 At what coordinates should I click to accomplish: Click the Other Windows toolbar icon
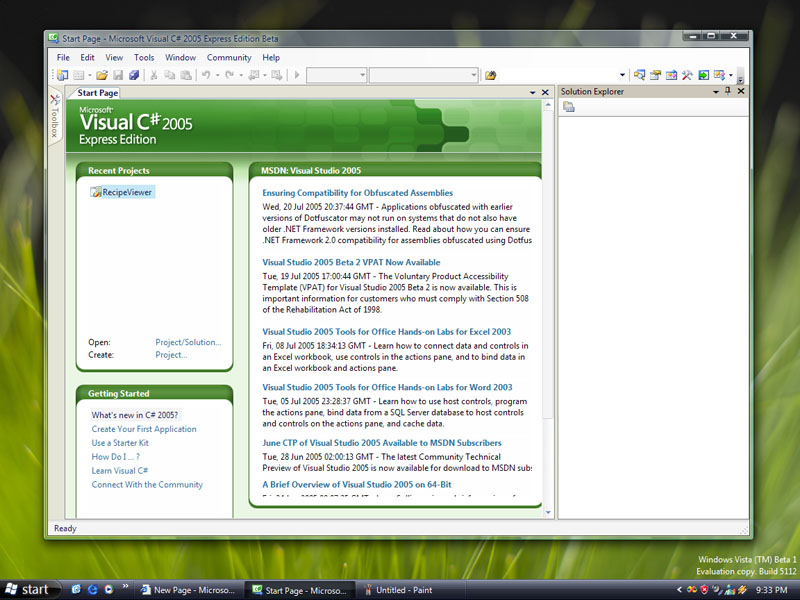[x=719, y=76]
